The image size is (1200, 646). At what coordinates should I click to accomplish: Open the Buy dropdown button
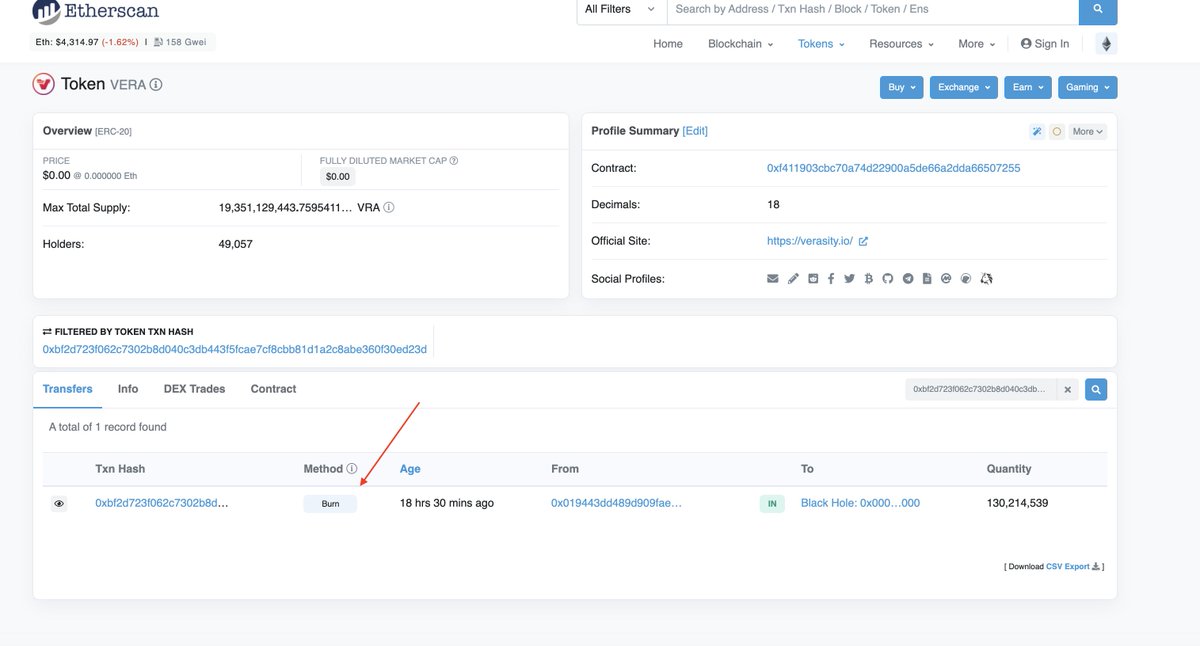(x=901, y=87)
